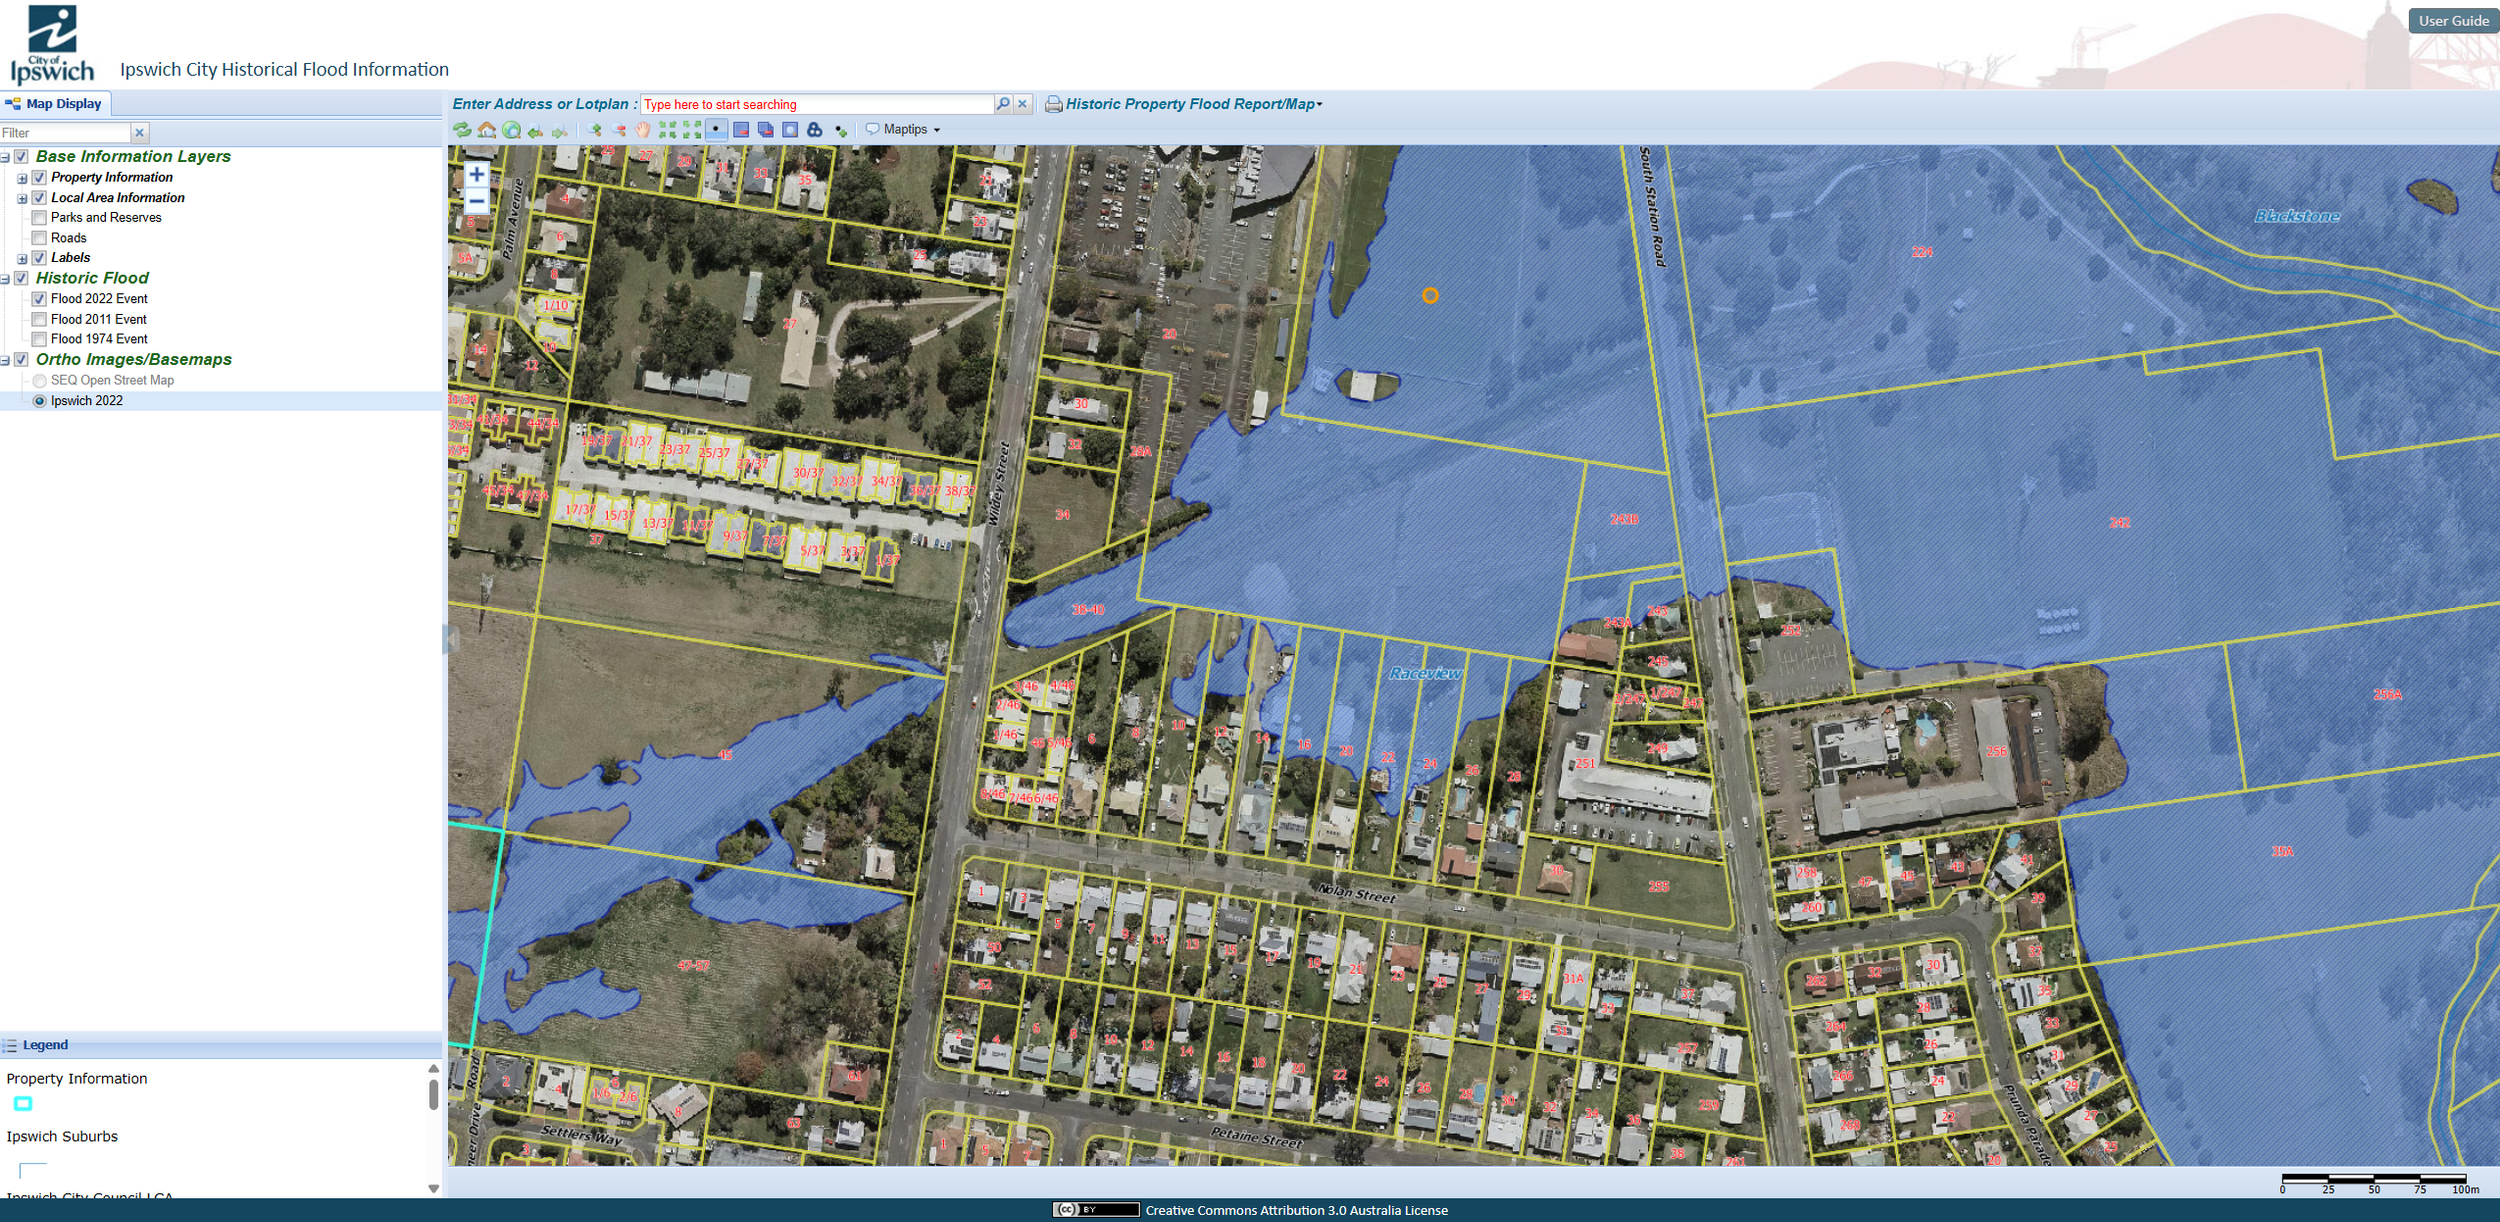The image size is (2500, 1222).
Task: Go to previous map view arrow
Action: [x=536, y=130]
